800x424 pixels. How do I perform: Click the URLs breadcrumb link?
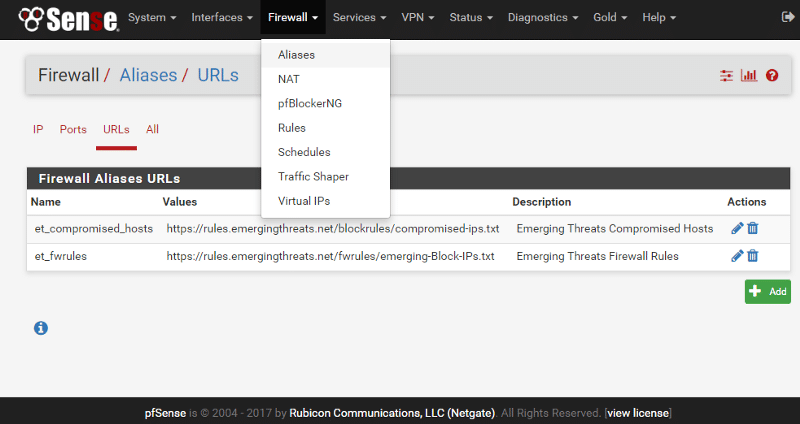(218, 76)
